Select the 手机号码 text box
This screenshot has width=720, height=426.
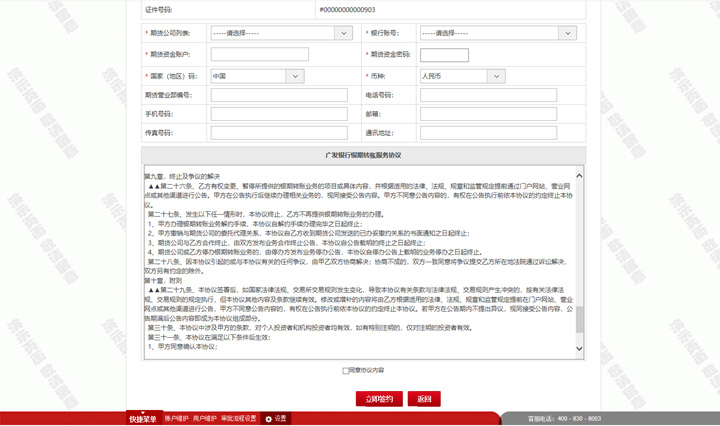pos(264,114)
